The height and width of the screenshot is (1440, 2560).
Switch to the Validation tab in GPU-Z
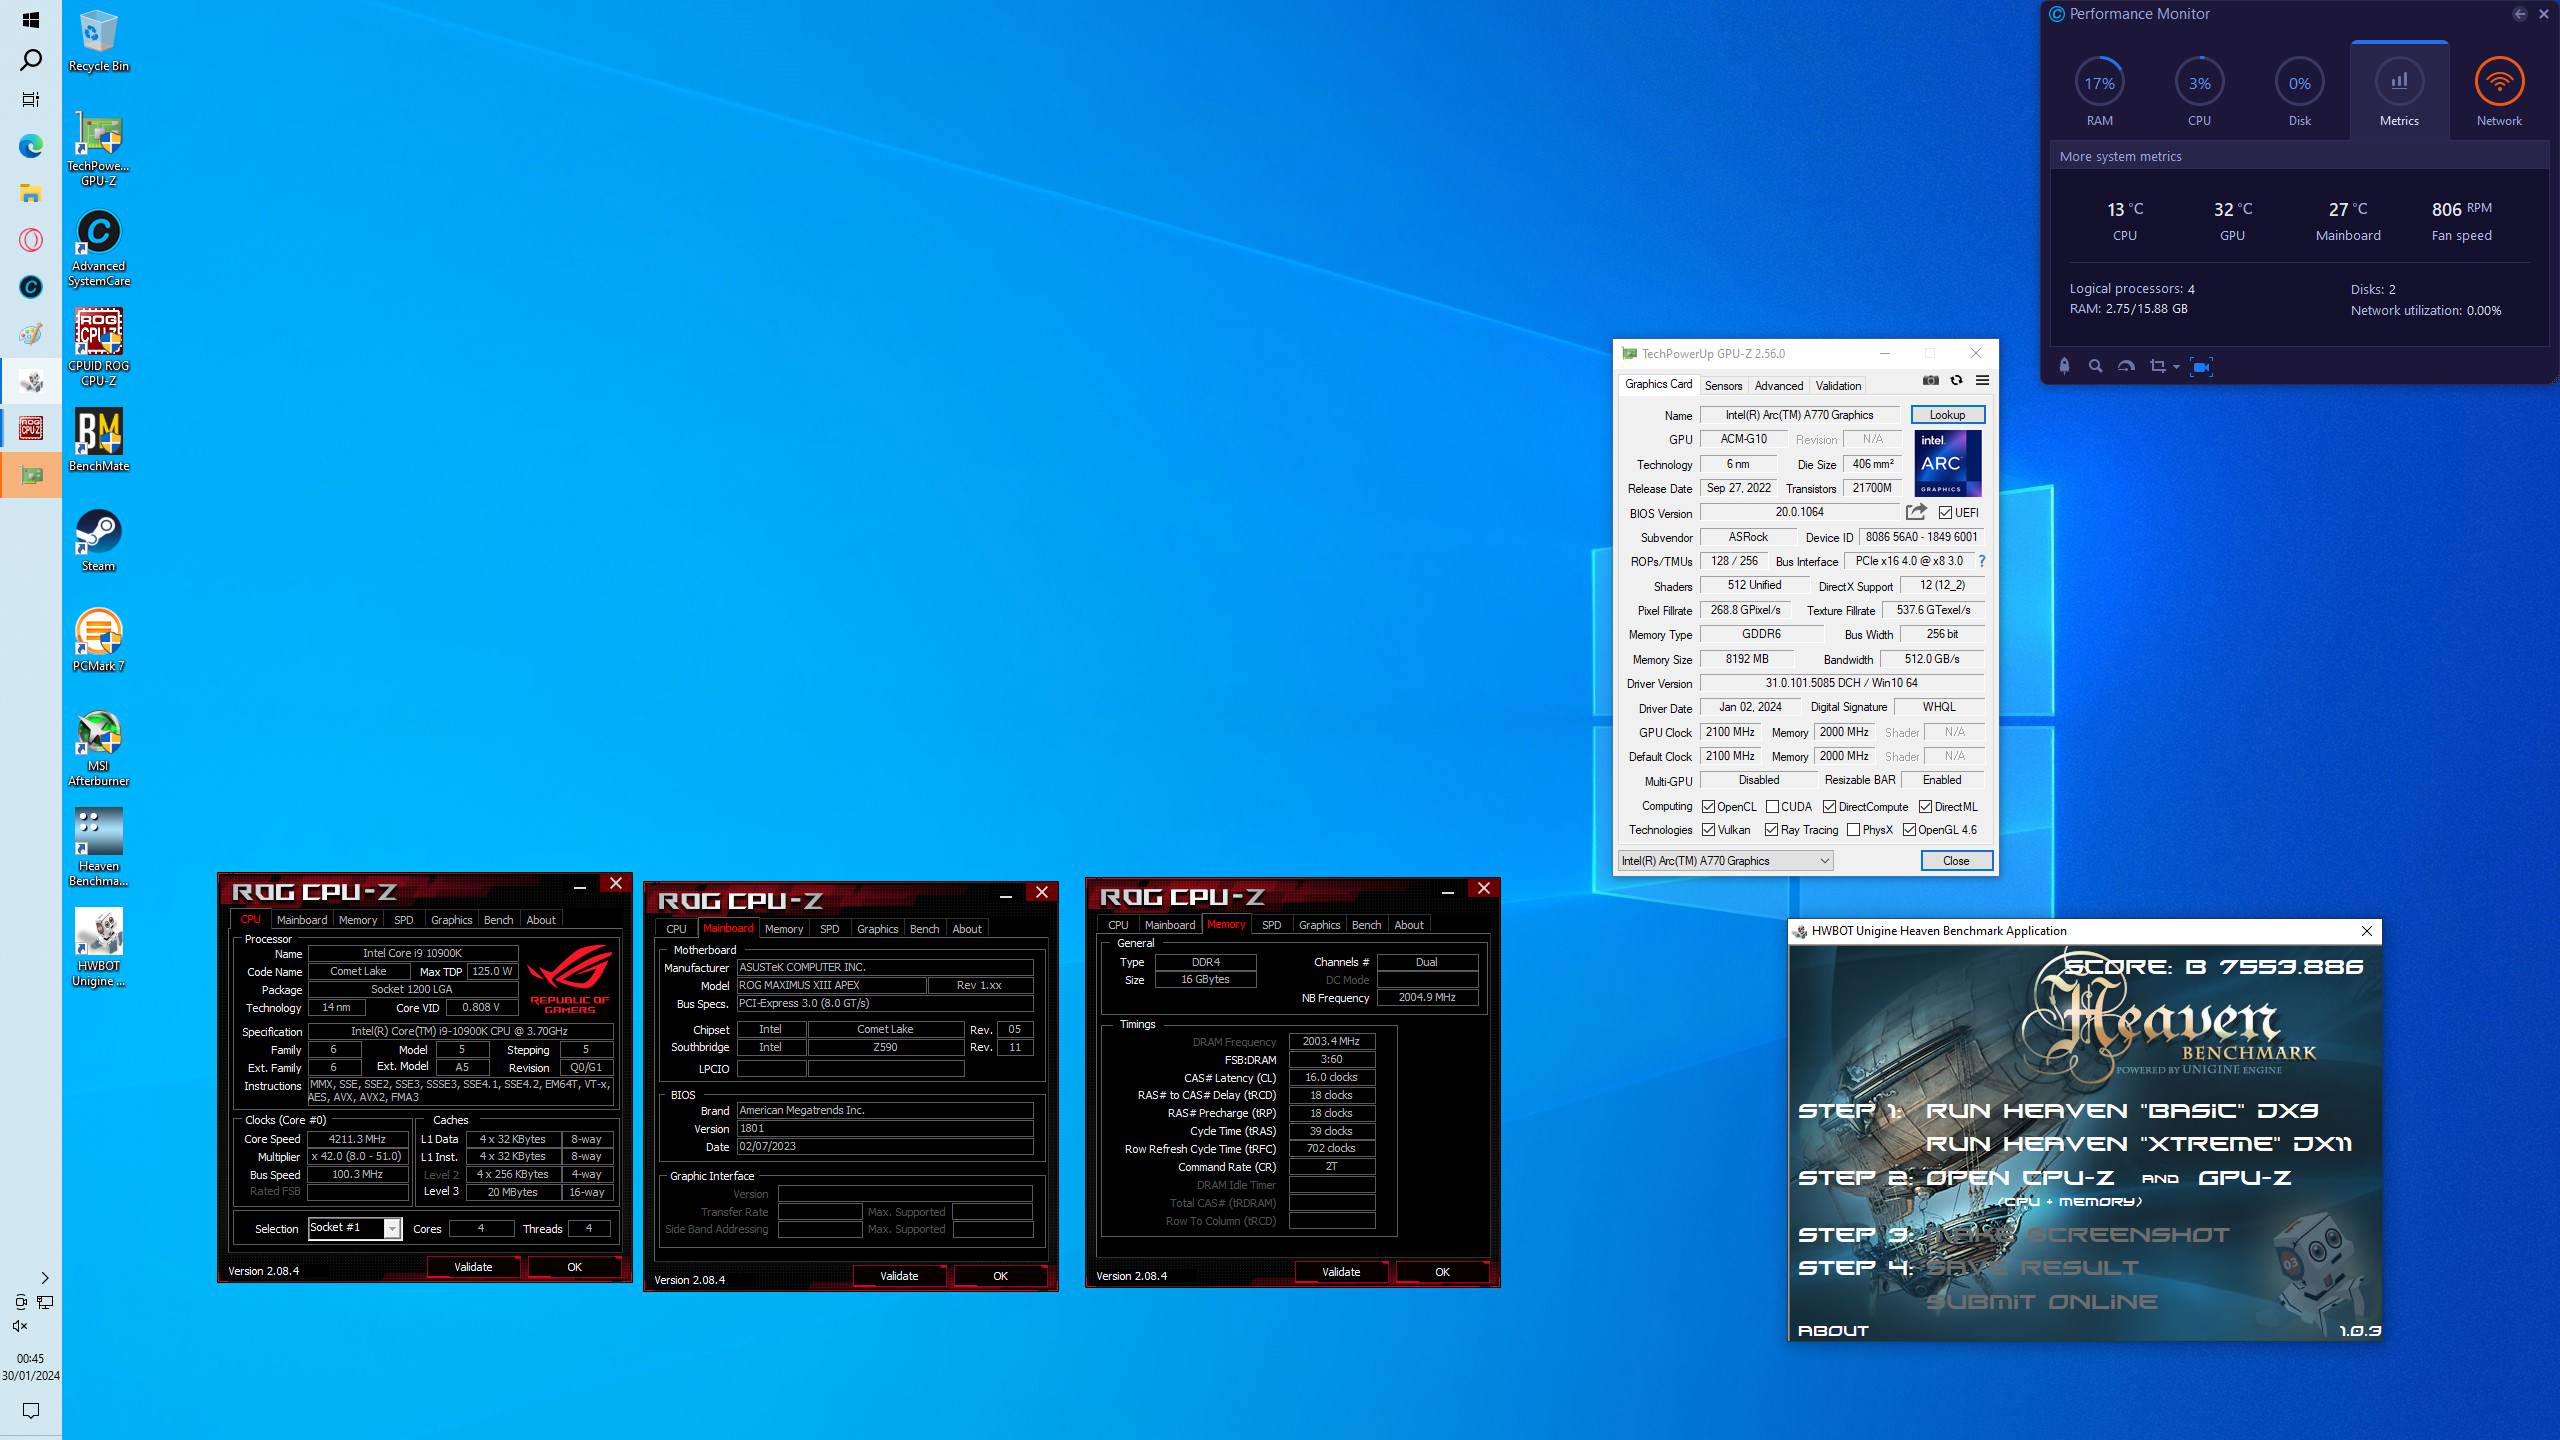click(1838, 386)
